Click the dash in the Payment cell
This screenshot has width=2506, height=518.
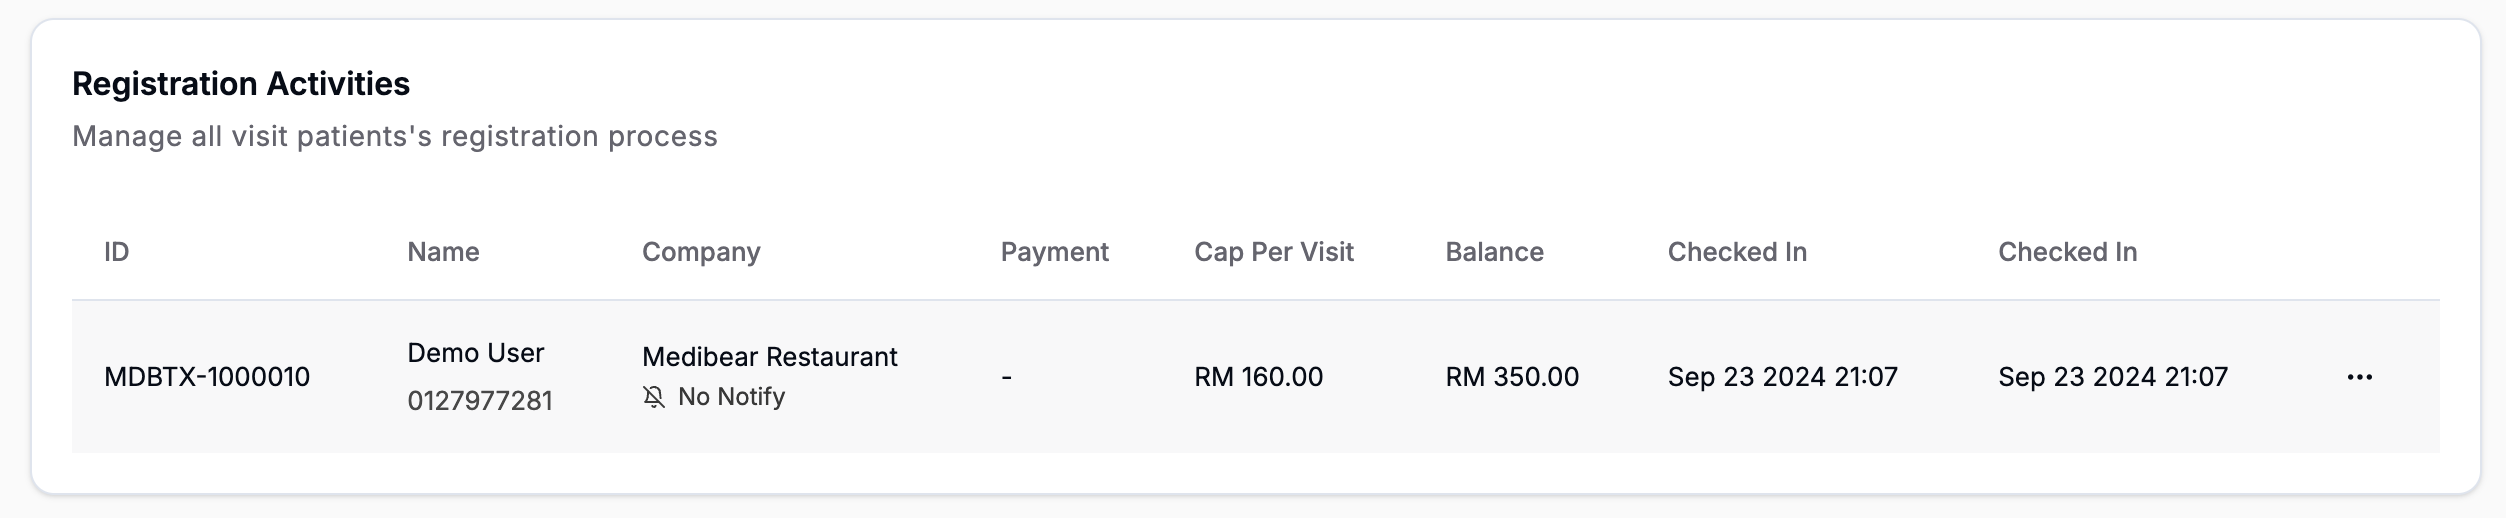[x=1006, y=377]
